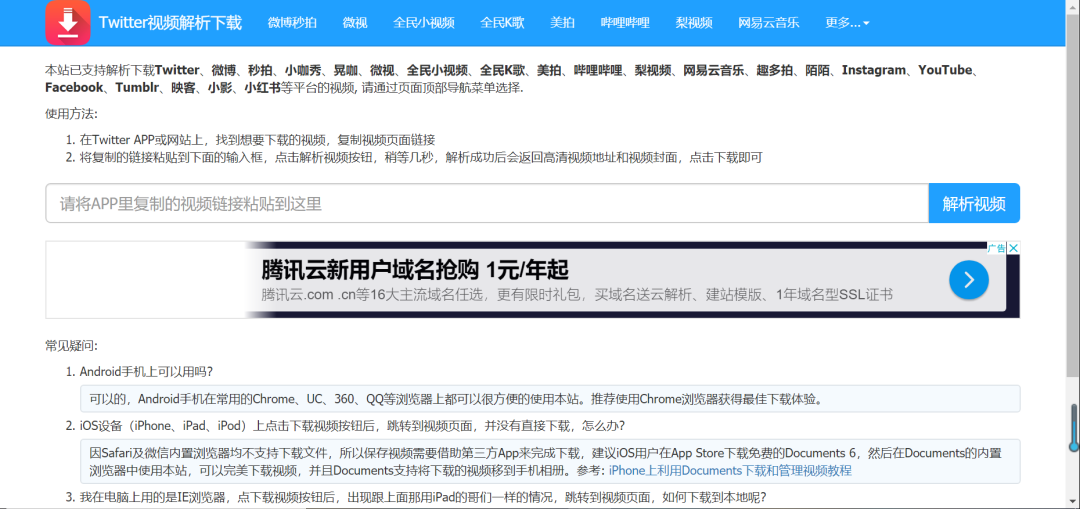
Task: Choose 哔哩哔哩 from the navbar
Action: coord(625,22)
